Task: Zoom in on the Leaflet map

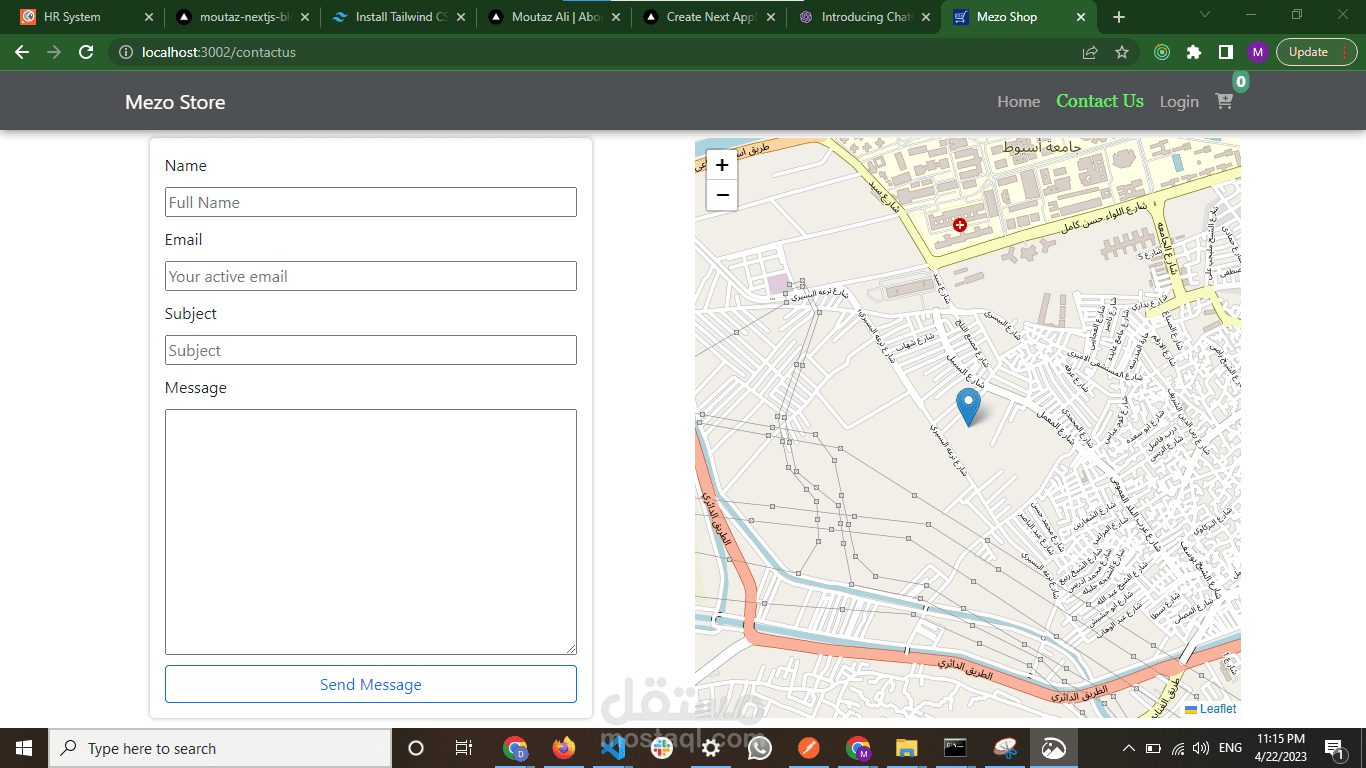Action: tap(722, 165)
